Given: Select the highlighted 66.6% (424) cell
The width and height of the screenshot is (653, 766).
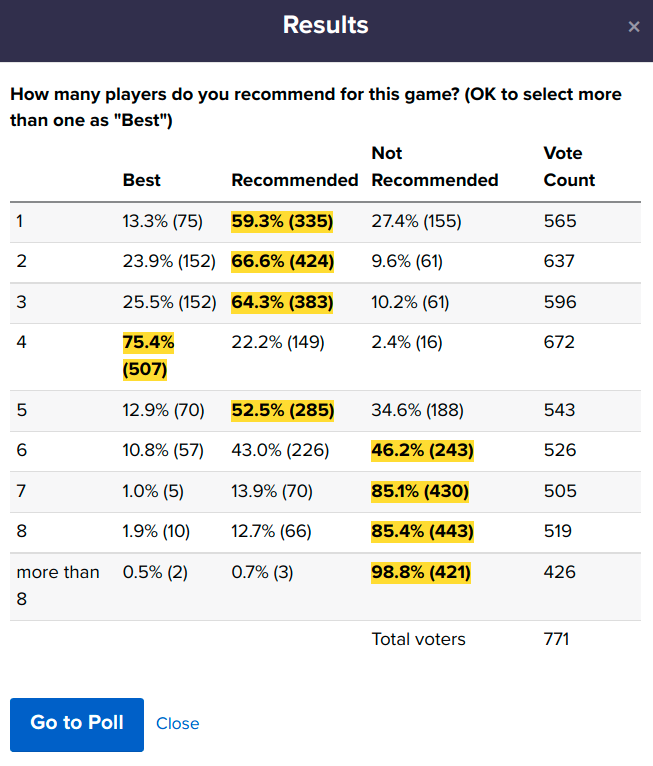Looking at the screenshot, I should click(x=282, y=262).
